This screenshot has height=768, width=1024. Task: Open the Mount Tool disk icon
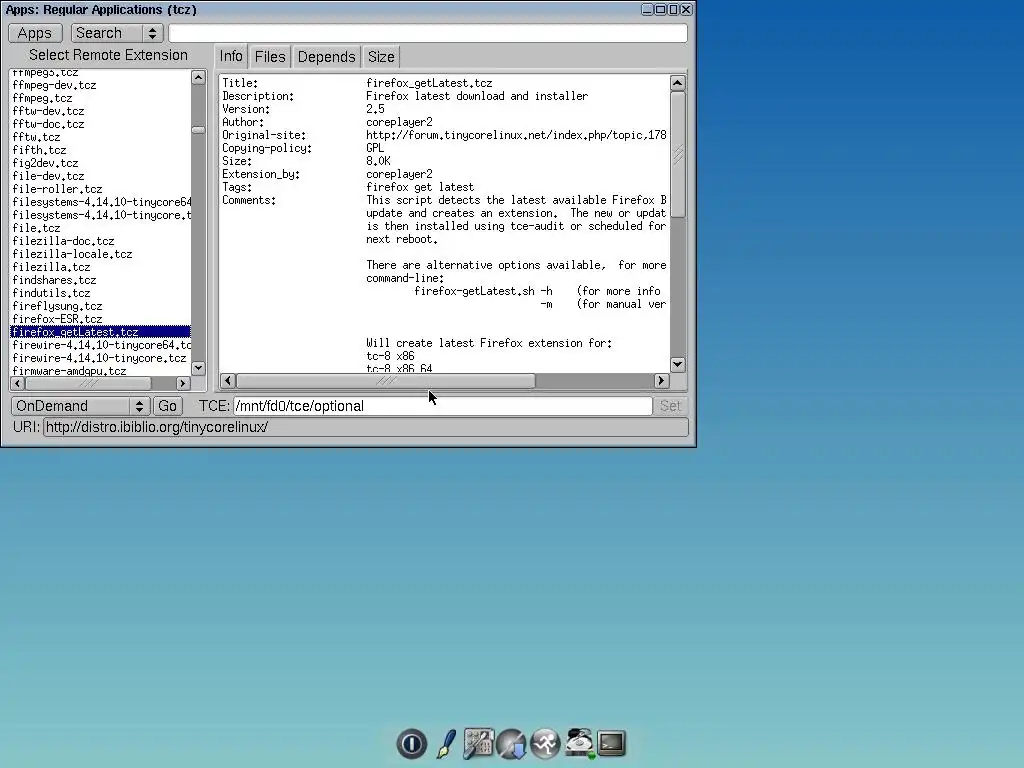[579, 743]
